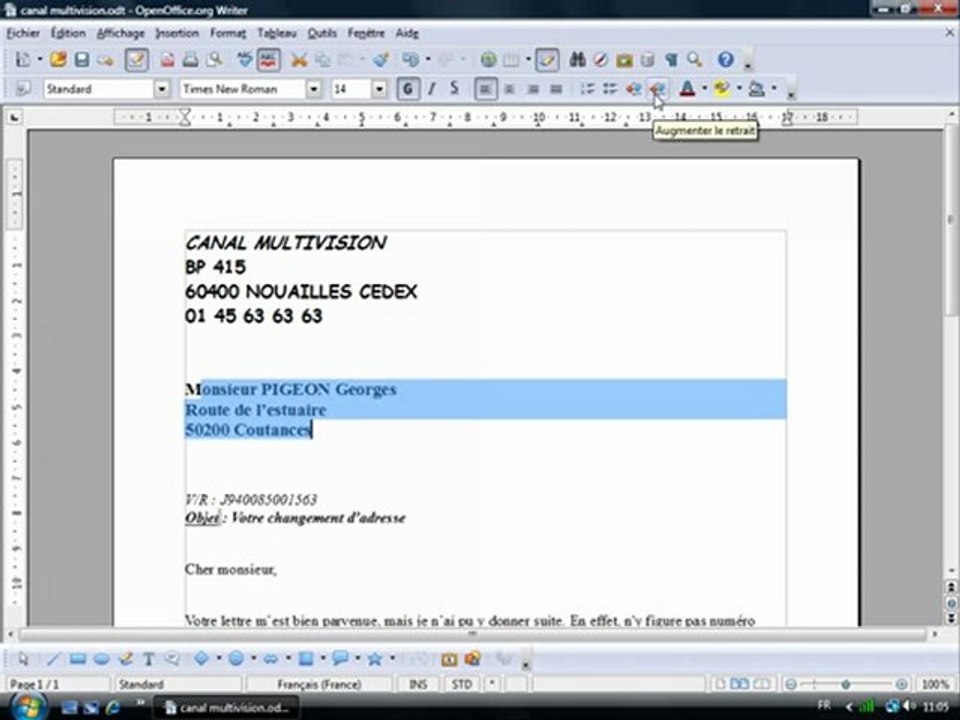960x720 pixels.
Task: Open Background Color dropdown arrow
Action: tap(774, 89)
